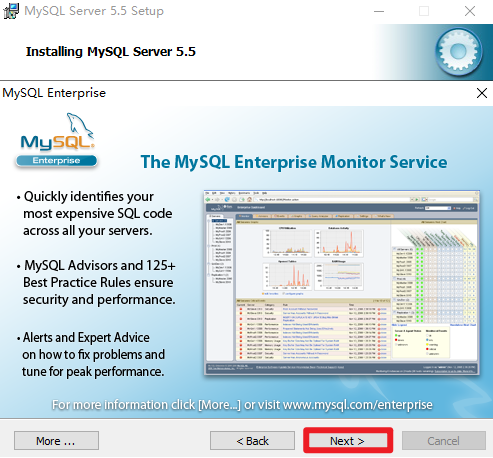Click the Alerts and Expert Advice bullet
Image resolution: width=493 pixels, height=458 pixels.
click(x=91, y=354)
